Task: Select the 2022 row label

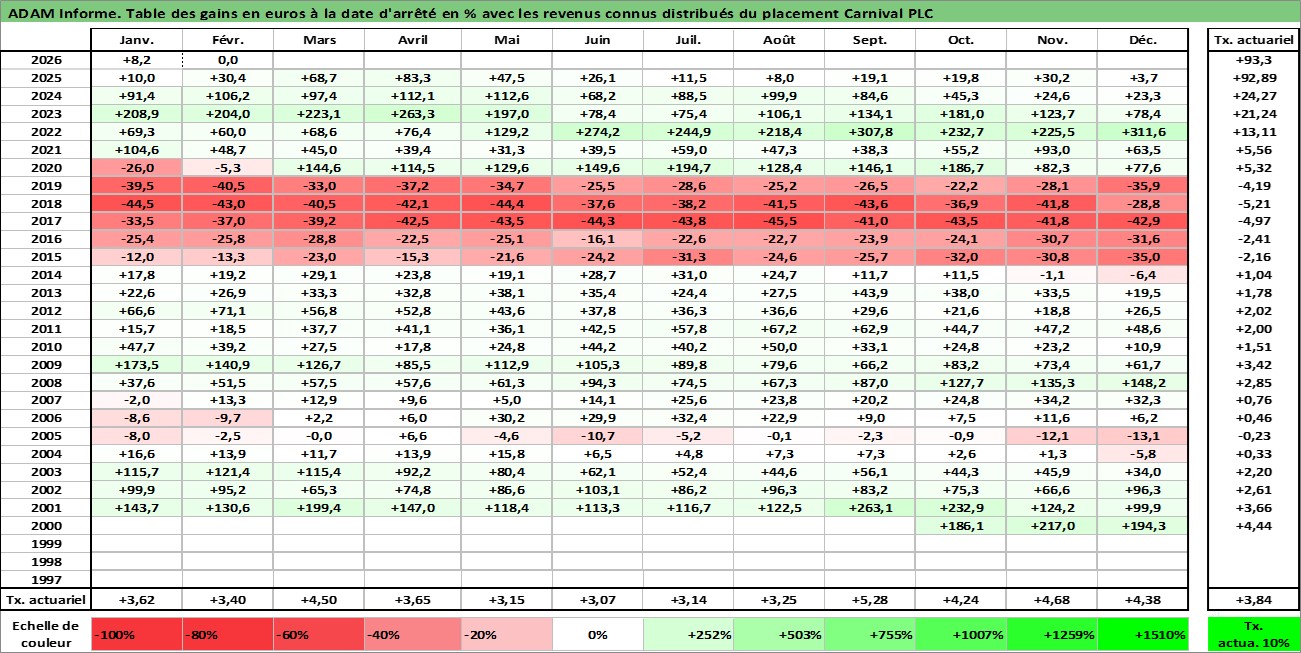Action: click(x=46, y=132)
